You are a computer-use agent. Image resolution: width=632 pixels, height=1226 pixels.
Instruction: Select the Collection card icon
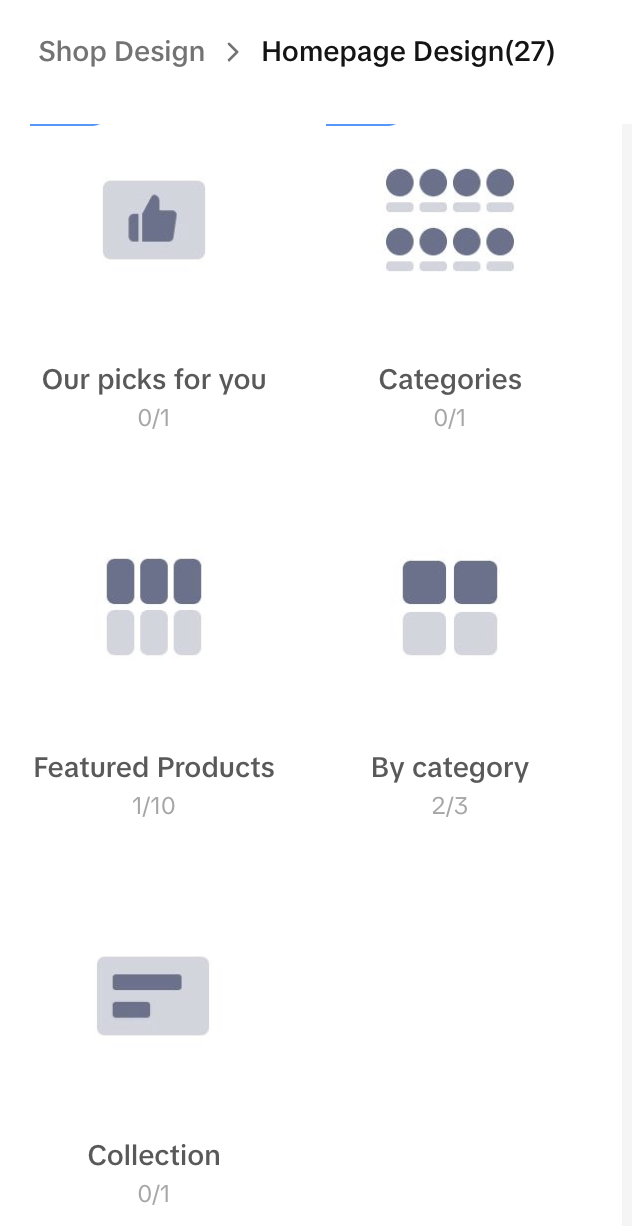pos(153,996)
